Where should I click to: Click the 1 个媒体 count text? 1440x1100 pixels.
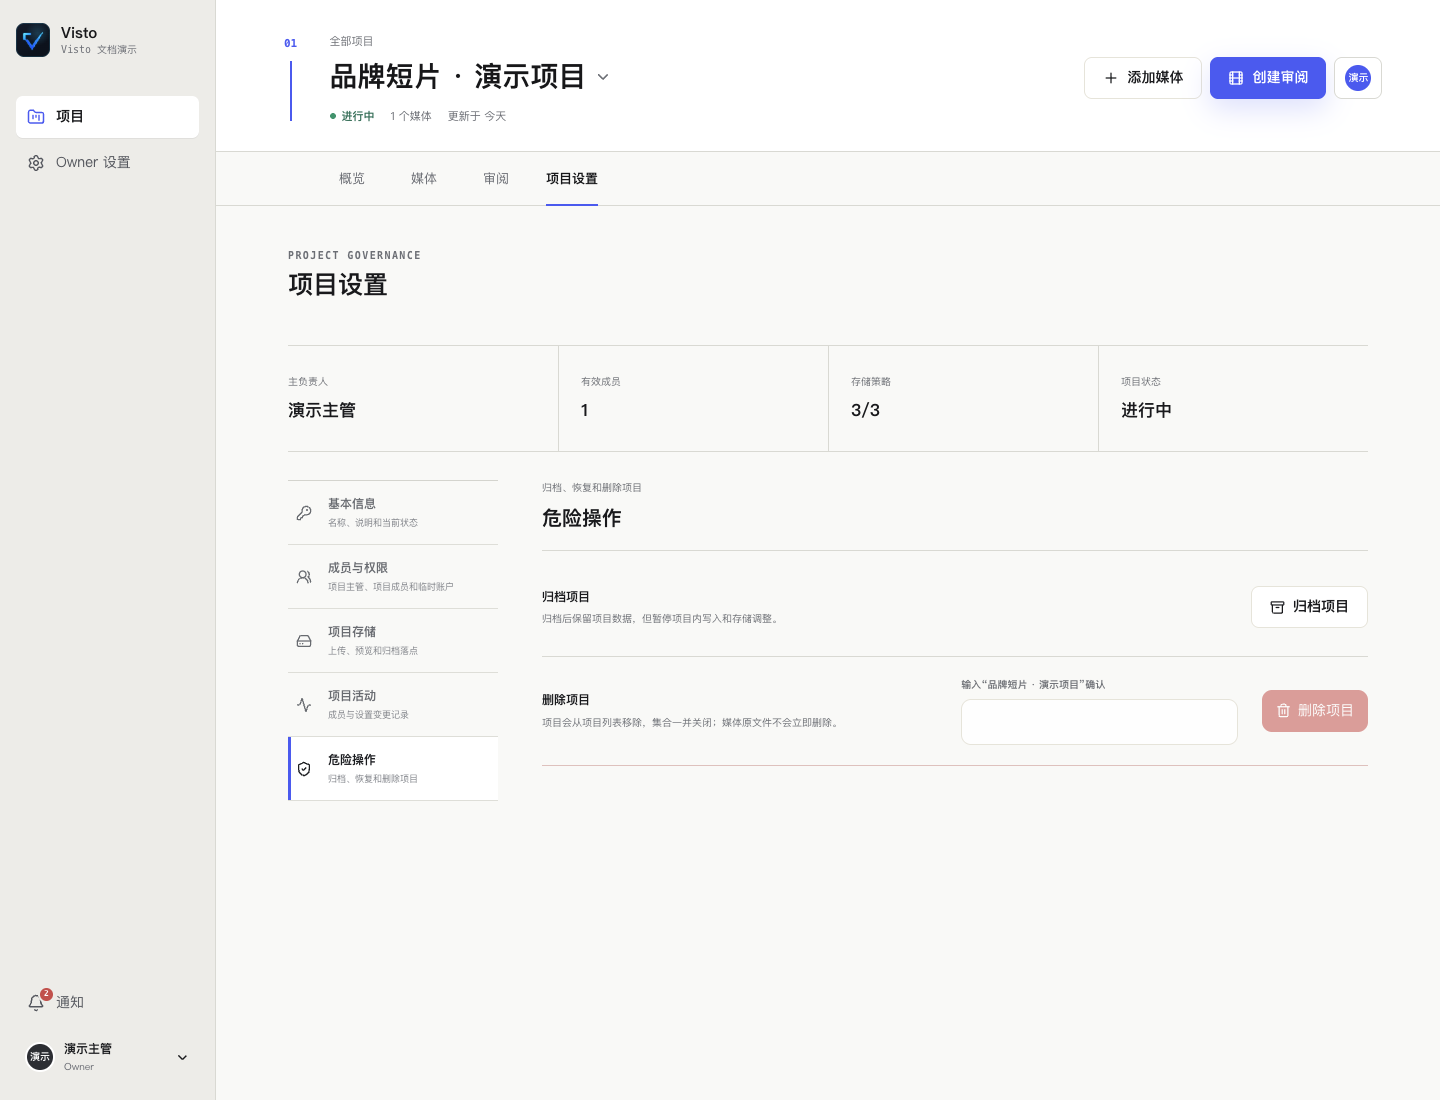pyautogui.click(x=411, y=117)
